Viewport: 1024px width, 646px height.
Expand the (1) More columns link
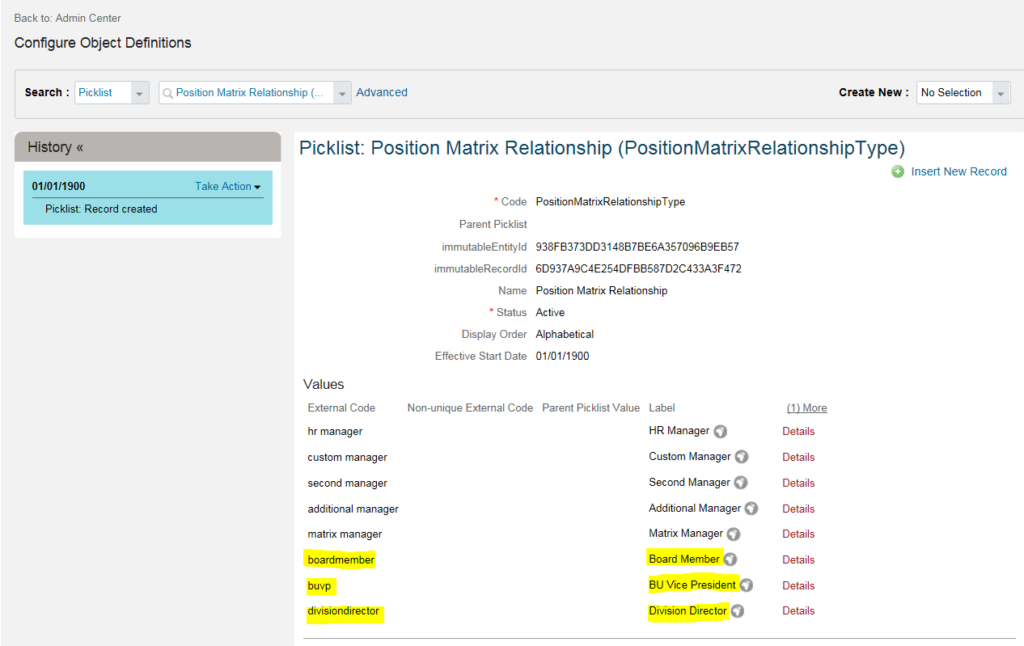[807, 408]
